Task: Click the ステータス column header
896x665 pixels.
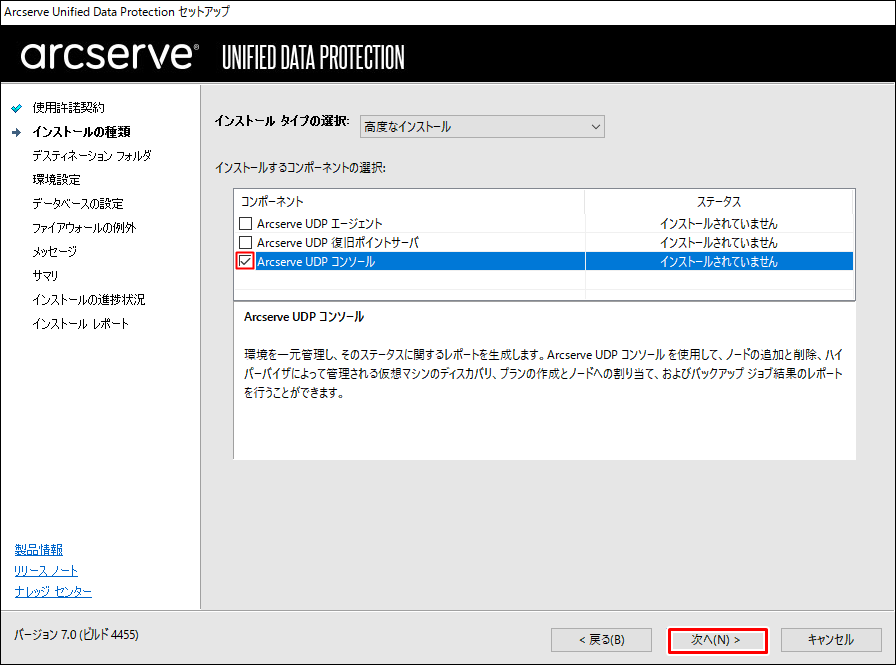Action: click(x=719, y=201)
